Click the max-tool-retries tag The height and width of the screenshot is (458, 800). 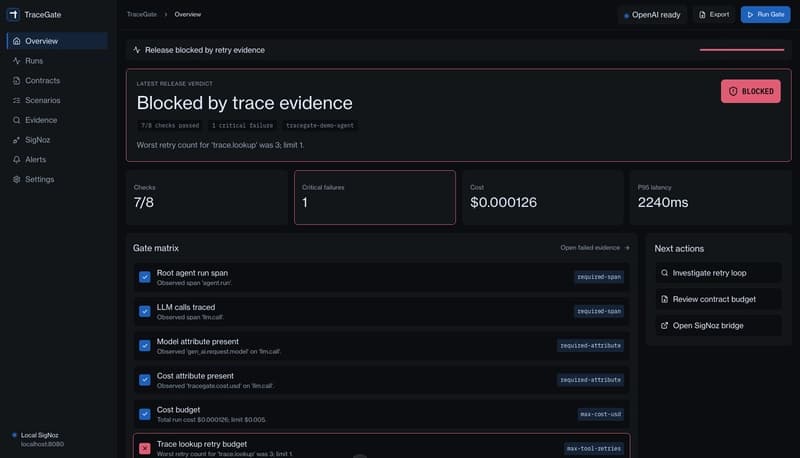click(x=594, y=448)
